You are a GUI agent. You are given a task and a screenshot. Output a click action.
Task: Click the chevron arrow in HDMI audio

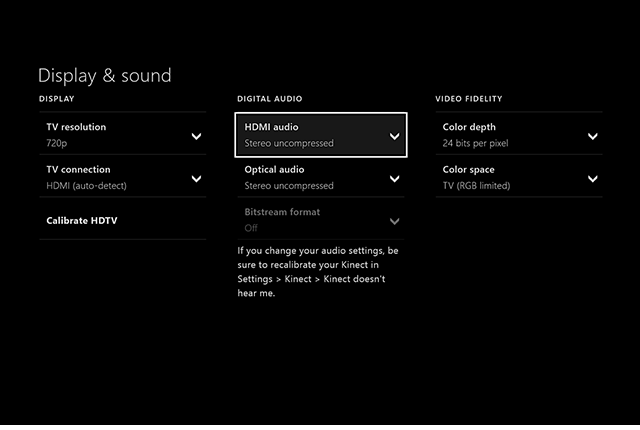[x=394, y=136]
